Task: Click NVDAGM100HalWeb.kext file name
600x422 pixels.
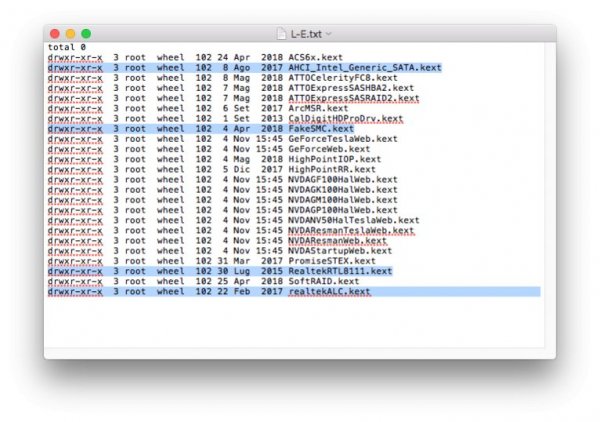Action: [x=343, y=200]
